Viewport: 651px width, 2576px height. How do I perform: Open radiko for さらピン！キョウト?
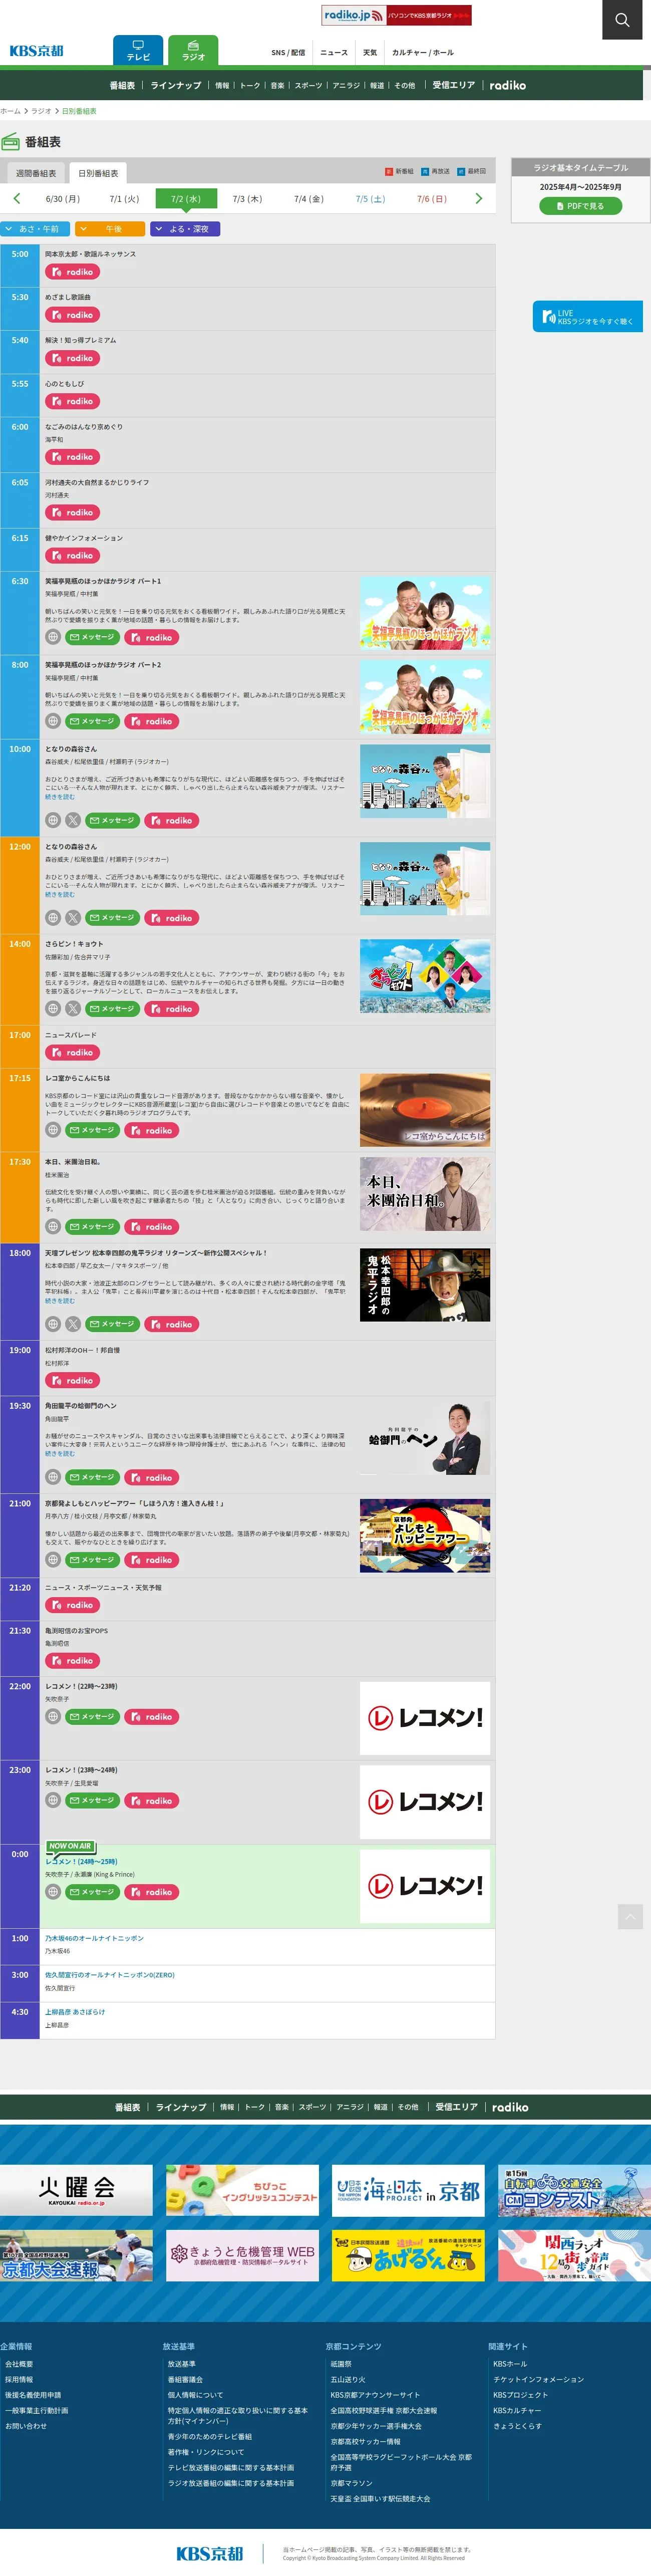[172, 1009]
